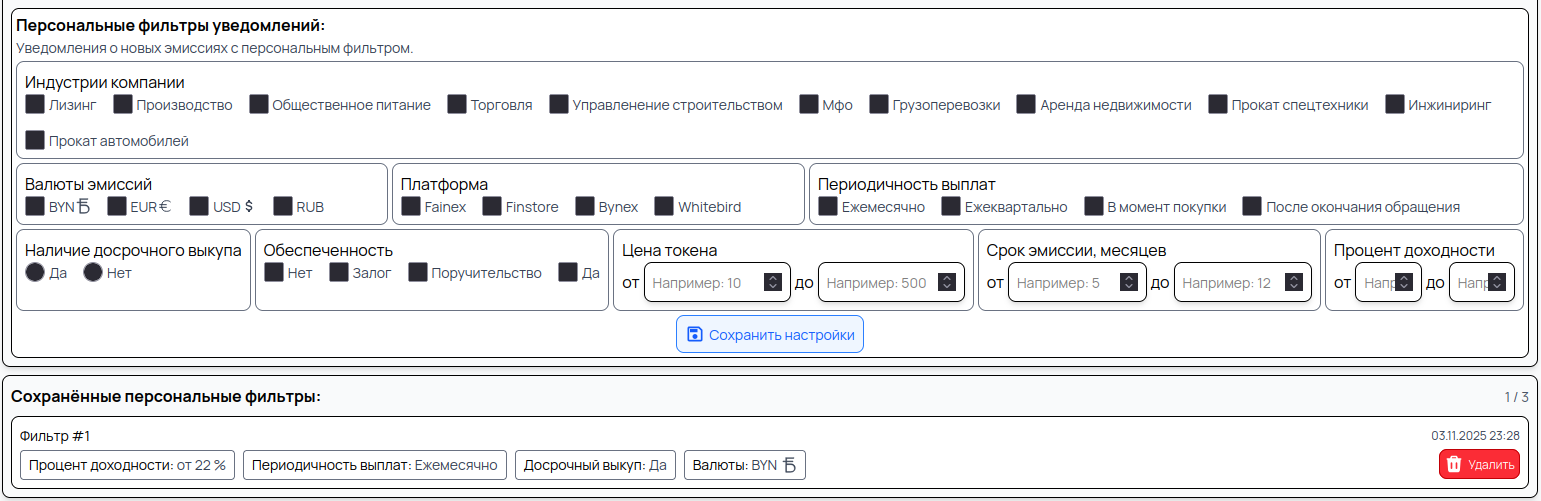Click the stepper on emission term maximum field
Screen dimensions: 1541x501
click(x=1295, y=283)
